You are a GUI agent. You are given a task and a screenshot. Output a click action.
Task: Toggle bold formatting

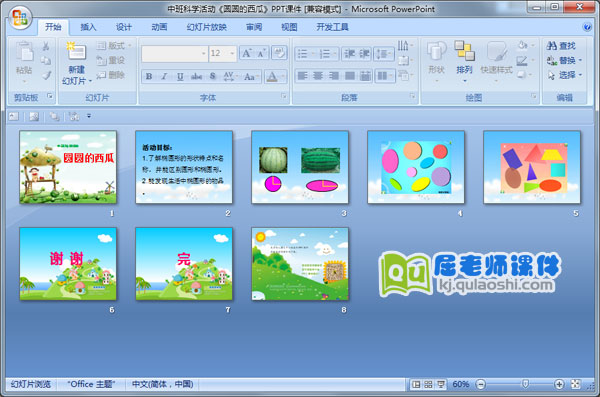(149, 77)
